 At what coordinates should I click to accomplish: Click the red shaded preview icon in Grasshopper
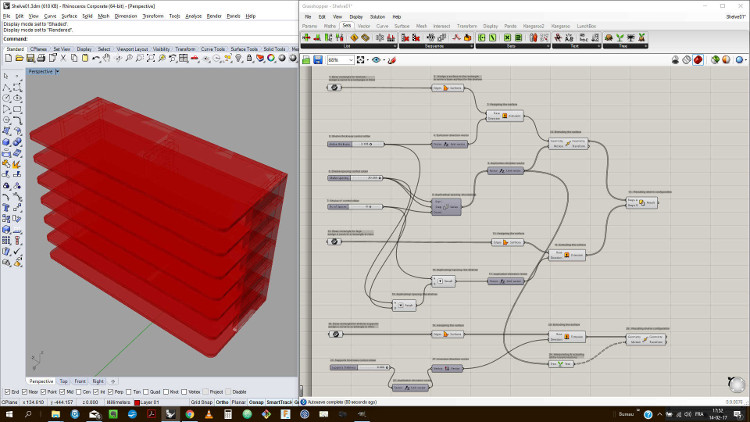pyautogui.click(x=698, y=60)
